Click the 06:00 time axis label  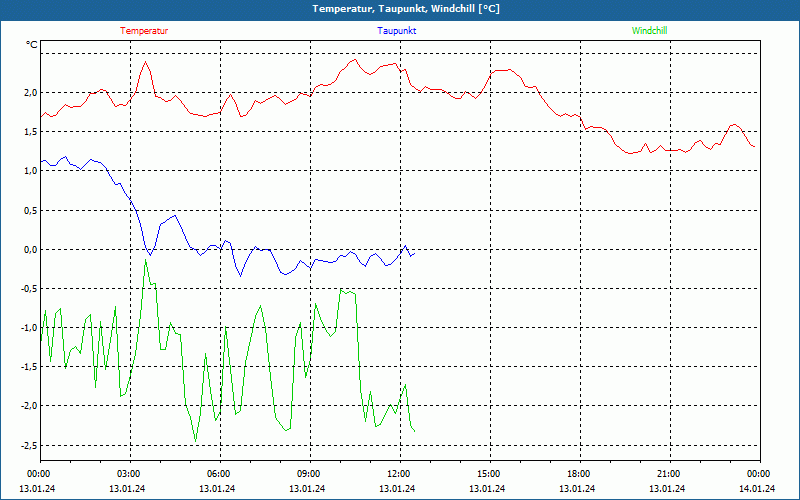(x=217, y=474)
